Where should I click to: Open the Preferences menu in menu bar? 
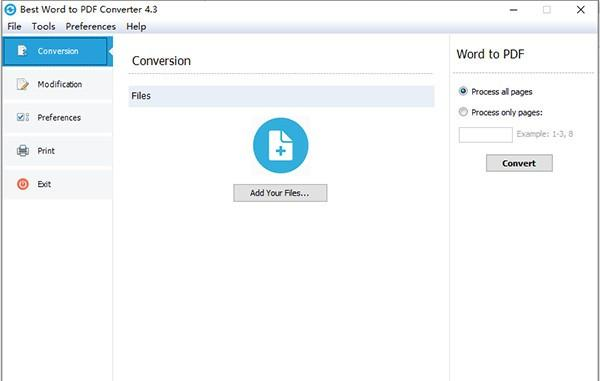click(x=91, y=26)
